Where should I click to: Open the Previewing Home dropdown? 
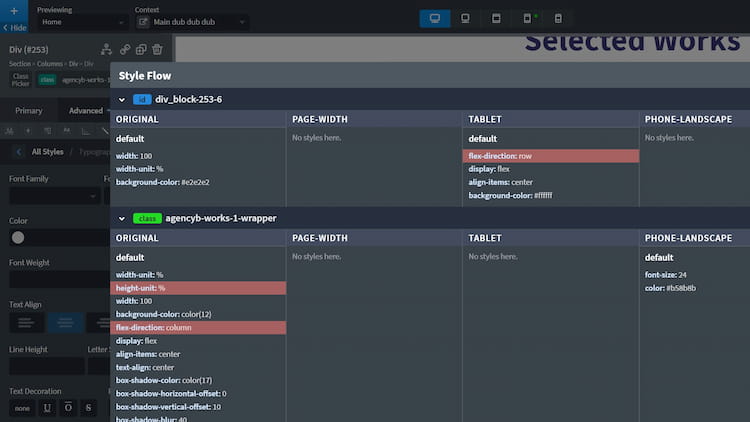[82, 22]
